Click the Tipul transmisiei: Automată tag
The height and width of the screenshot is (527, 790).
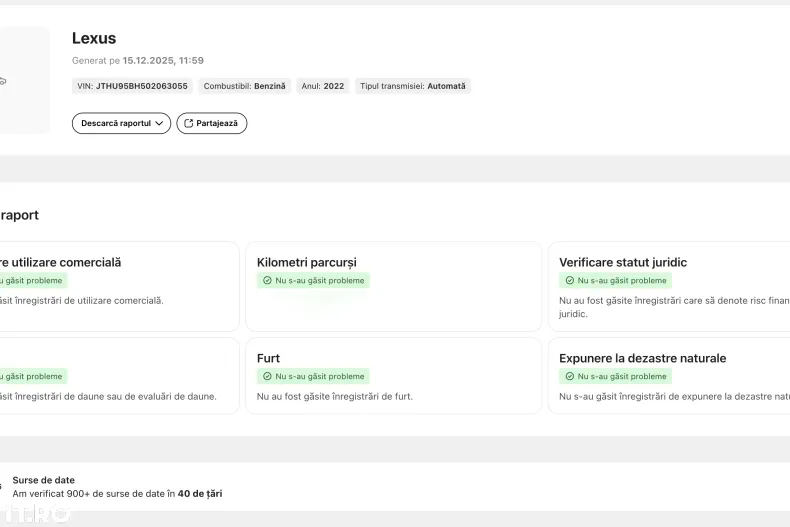click(x=412, y=86)
